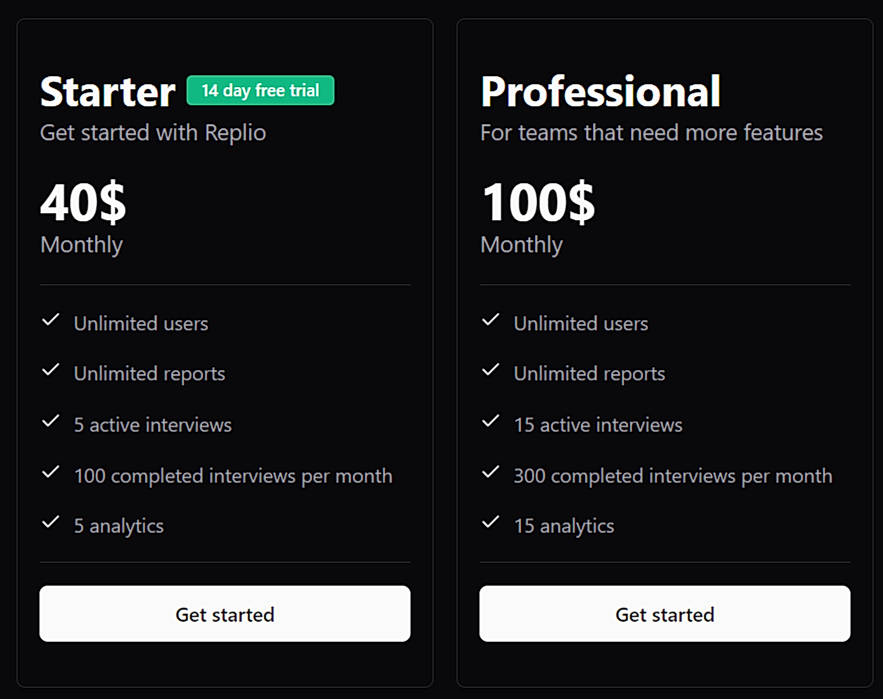This screenshot has width=883, height=699.
Task: Click the Get started with Replio subtitle
Action: tap(152, 132)
